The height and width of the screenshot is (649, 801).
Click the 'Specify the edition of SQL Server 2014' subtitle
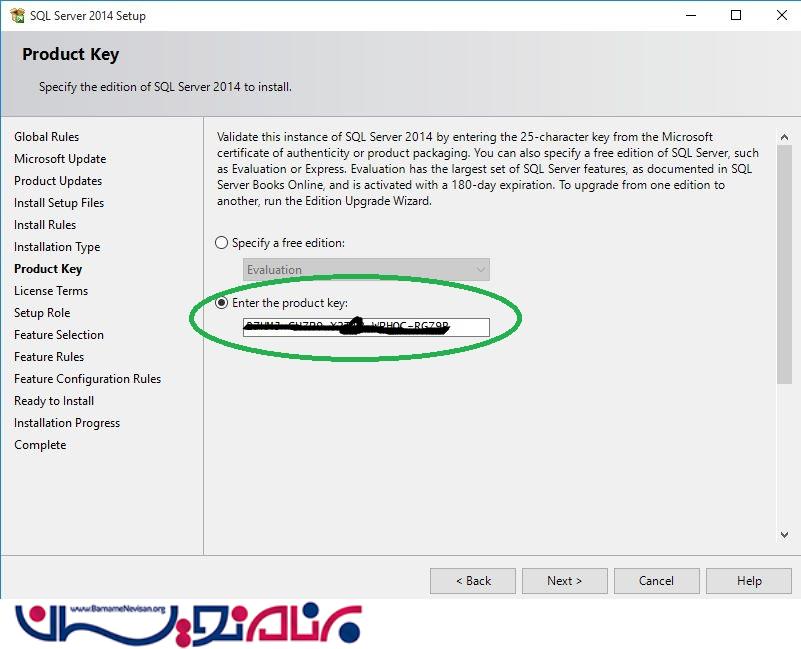click(x=166, y=87)
